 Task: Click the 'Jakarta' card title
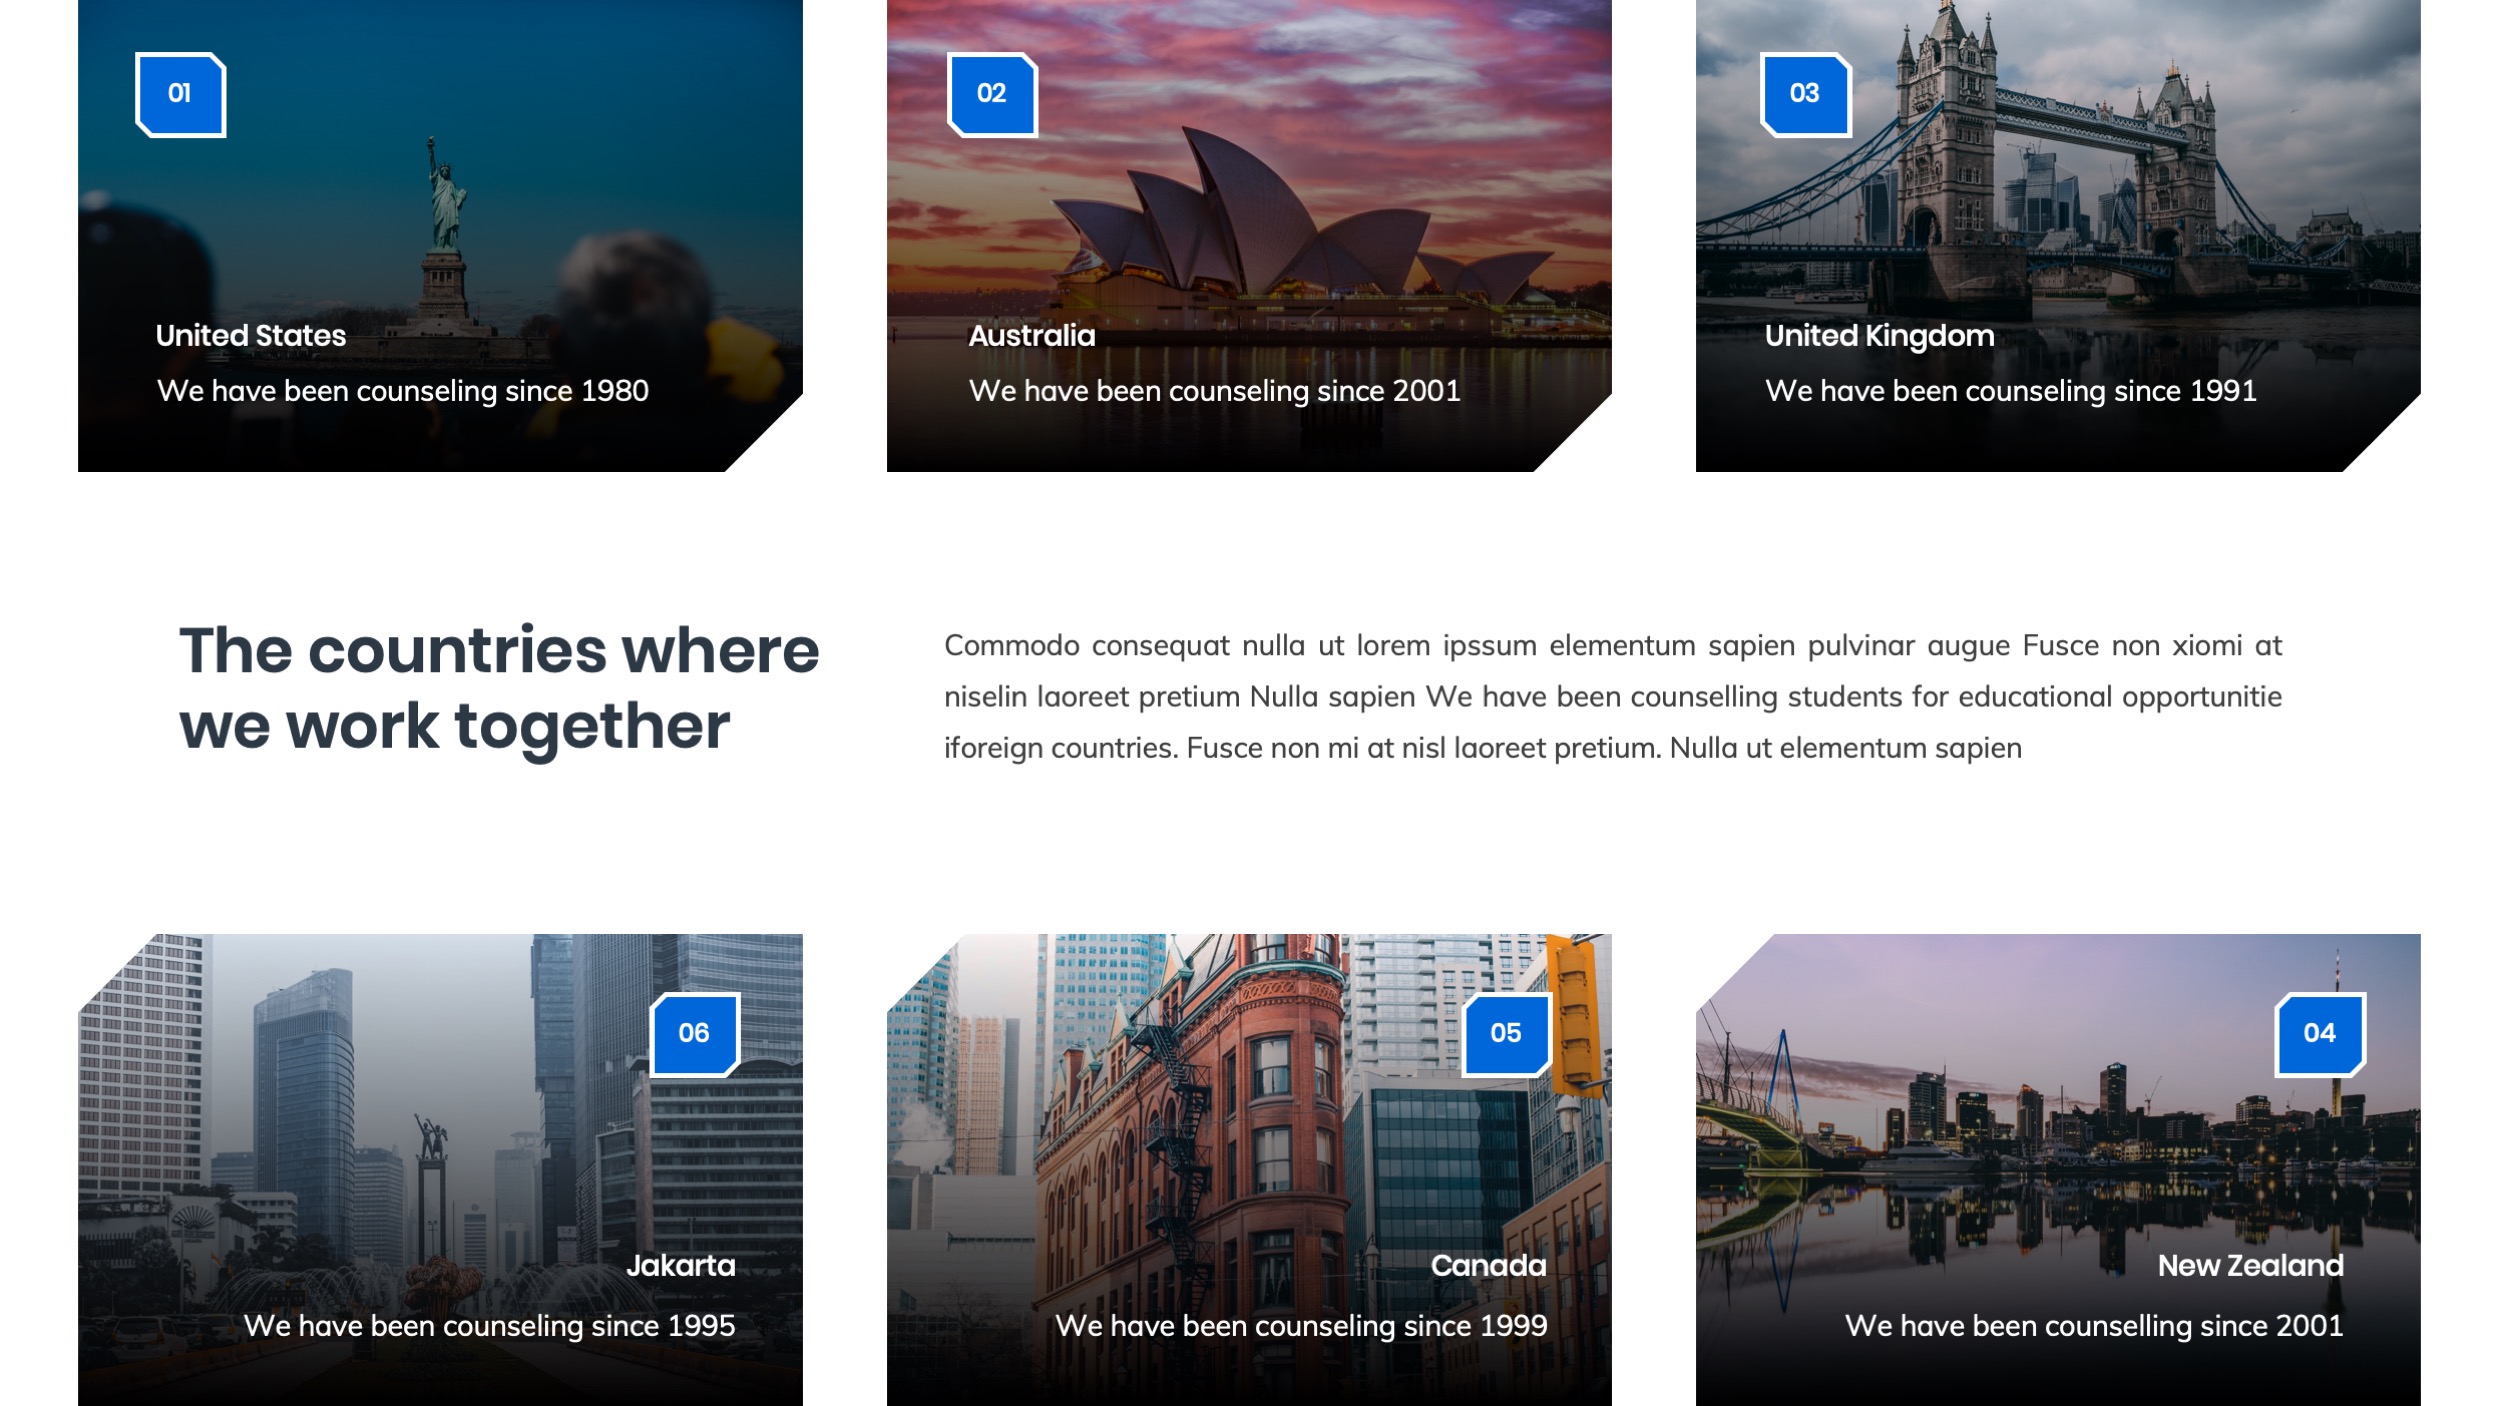(x=682, y=1266)
